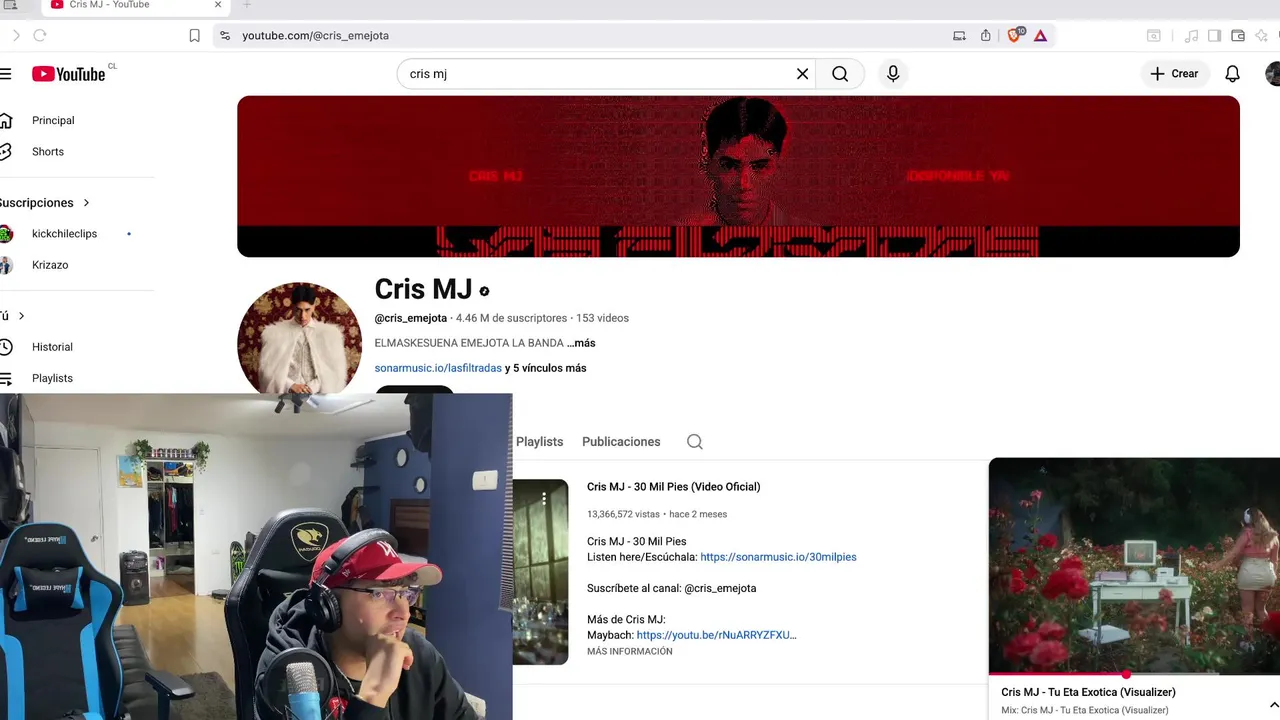Click miniplayer title Tu Eta Exotica (Visualizer)

(x=1088, y=692)
